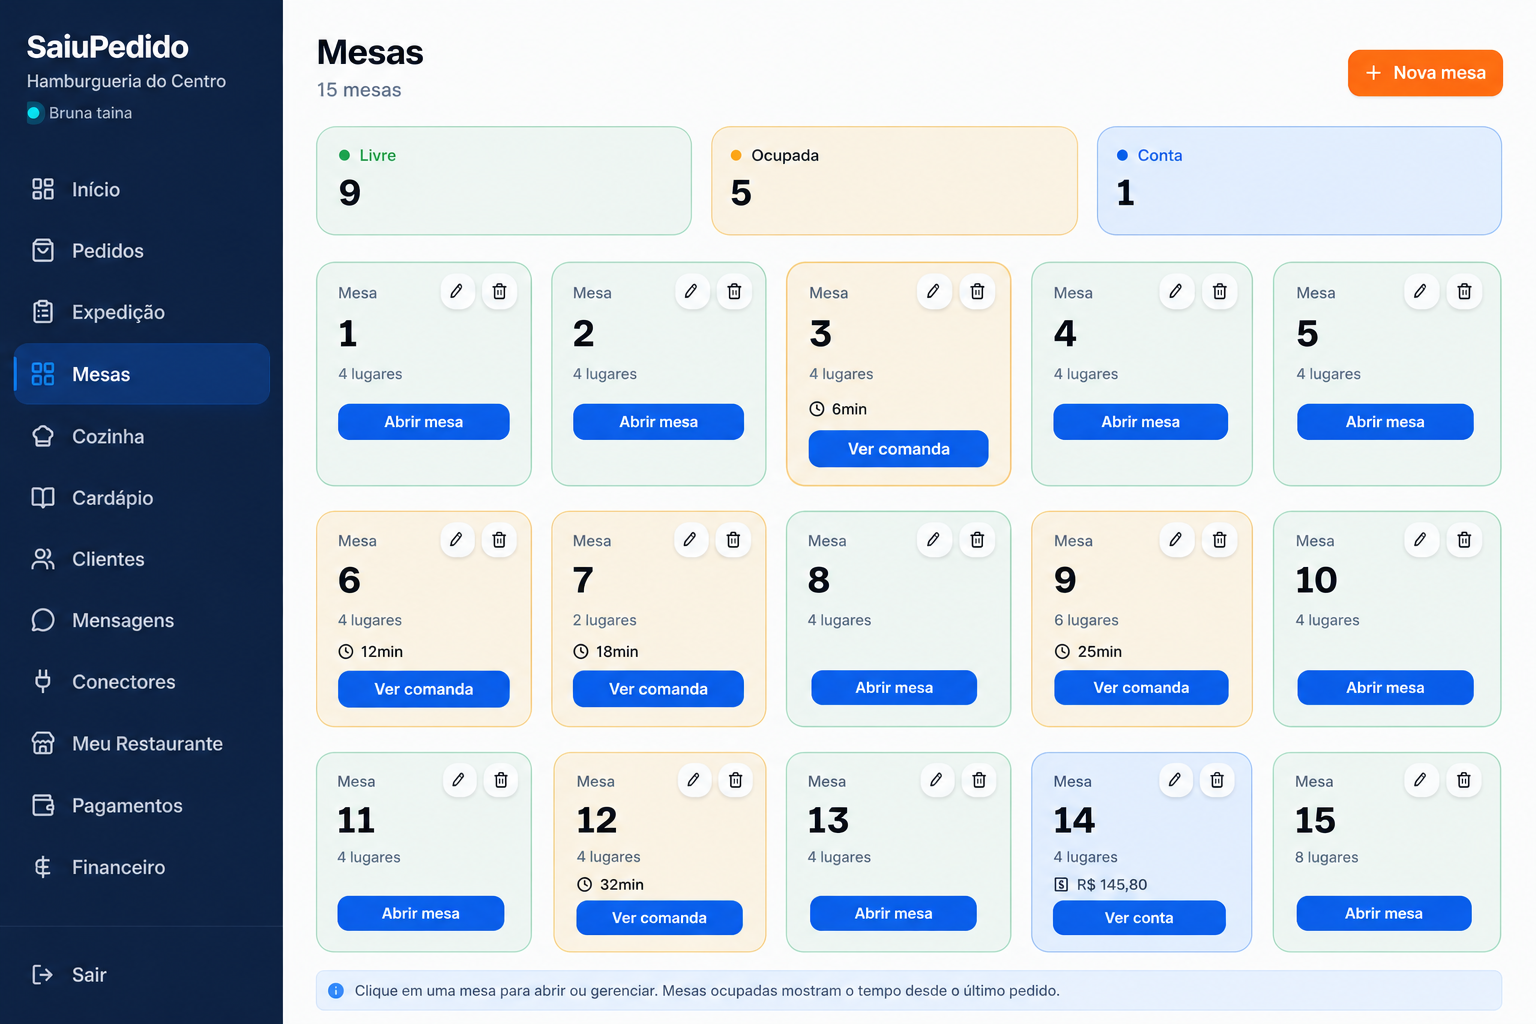This screenshot has height=1024, width=1536.
Task: Click the trash icon on Mesa 10
Action: tap(1464, 540)
